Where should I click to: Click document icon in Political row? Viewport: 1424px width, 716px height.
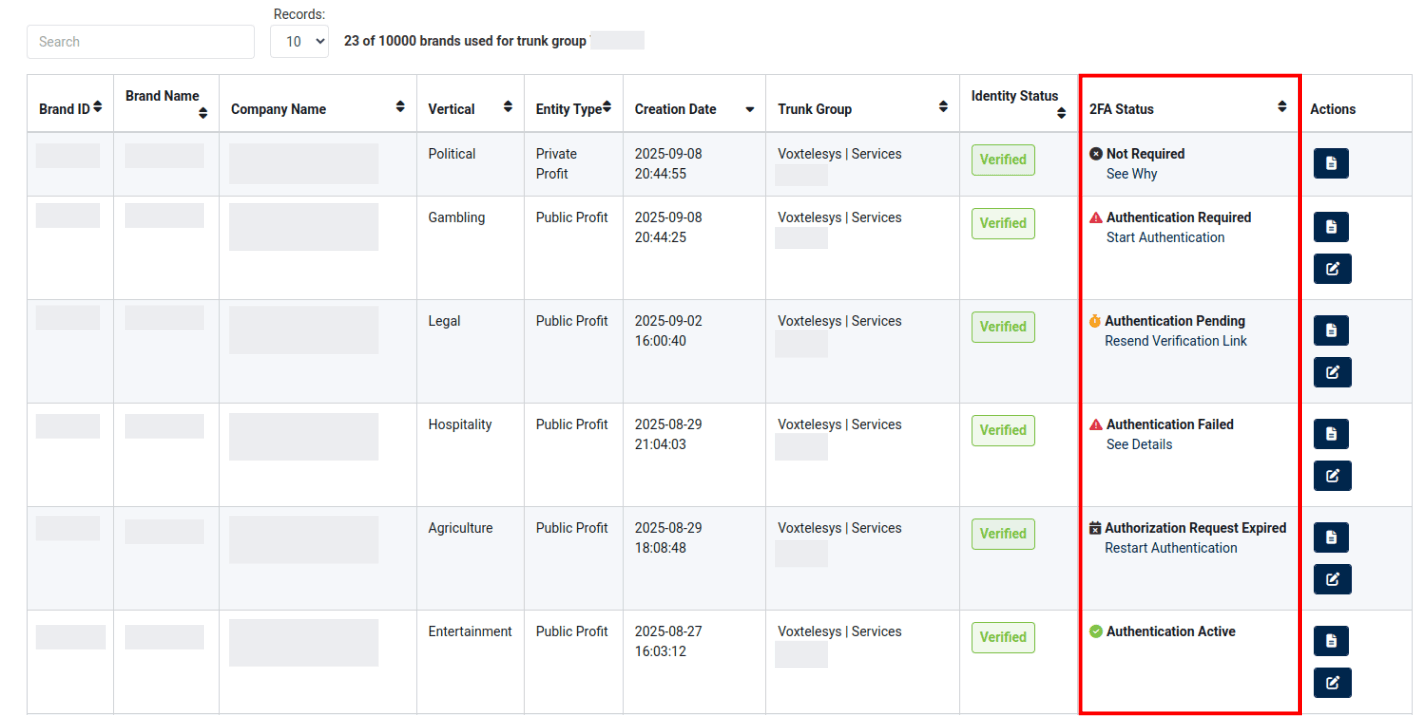click(1331, 164)
